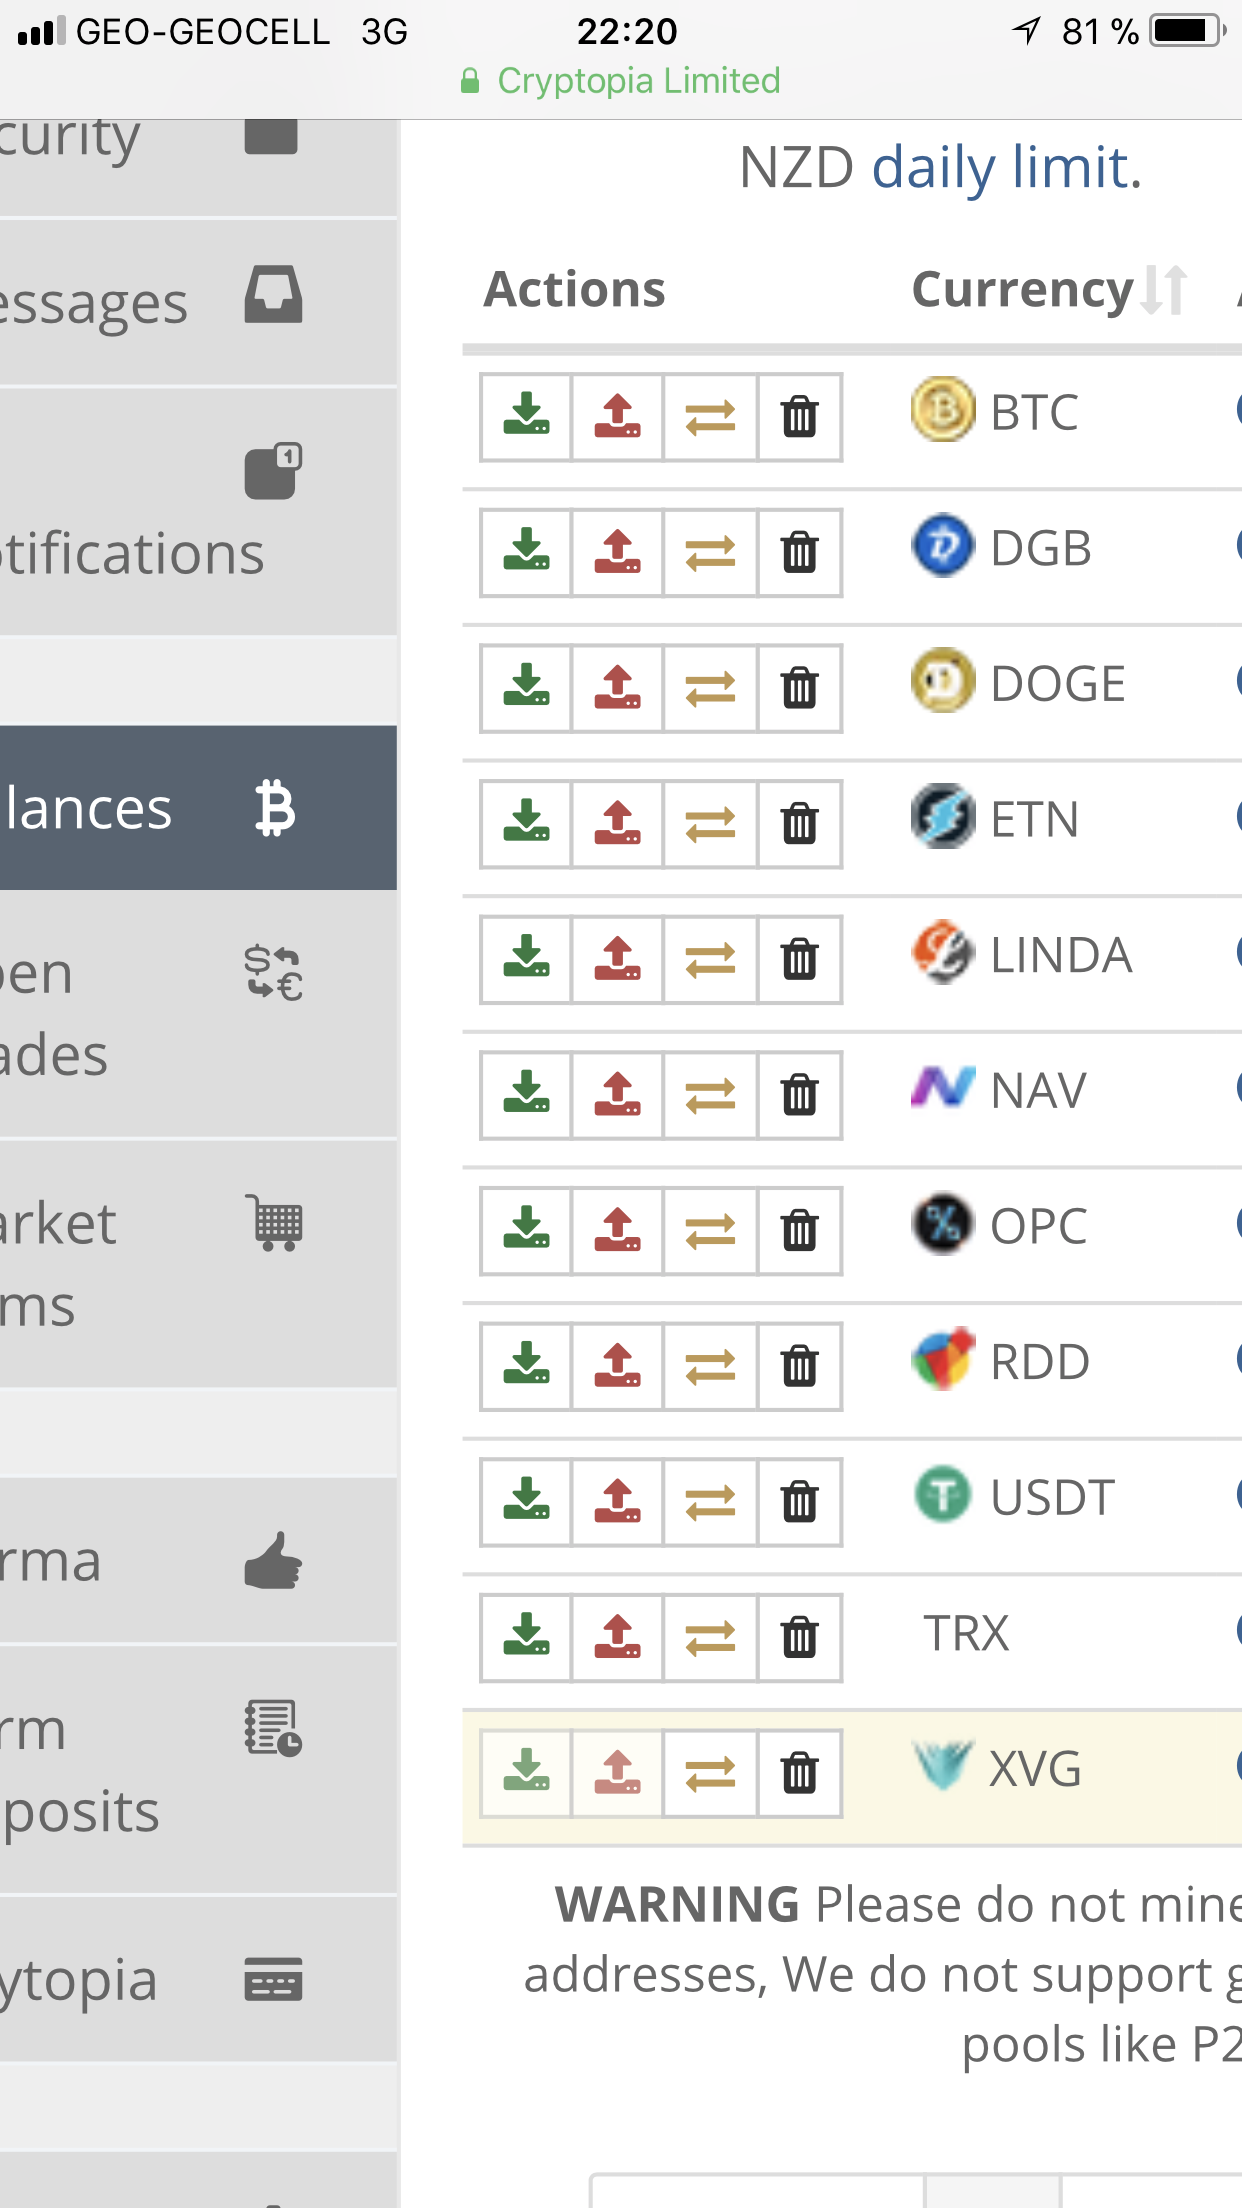The width and height of the screenshot is (1242, 2208).
Task: Click the XVG transfer arrows icon
Action: tap(710, 1774)
